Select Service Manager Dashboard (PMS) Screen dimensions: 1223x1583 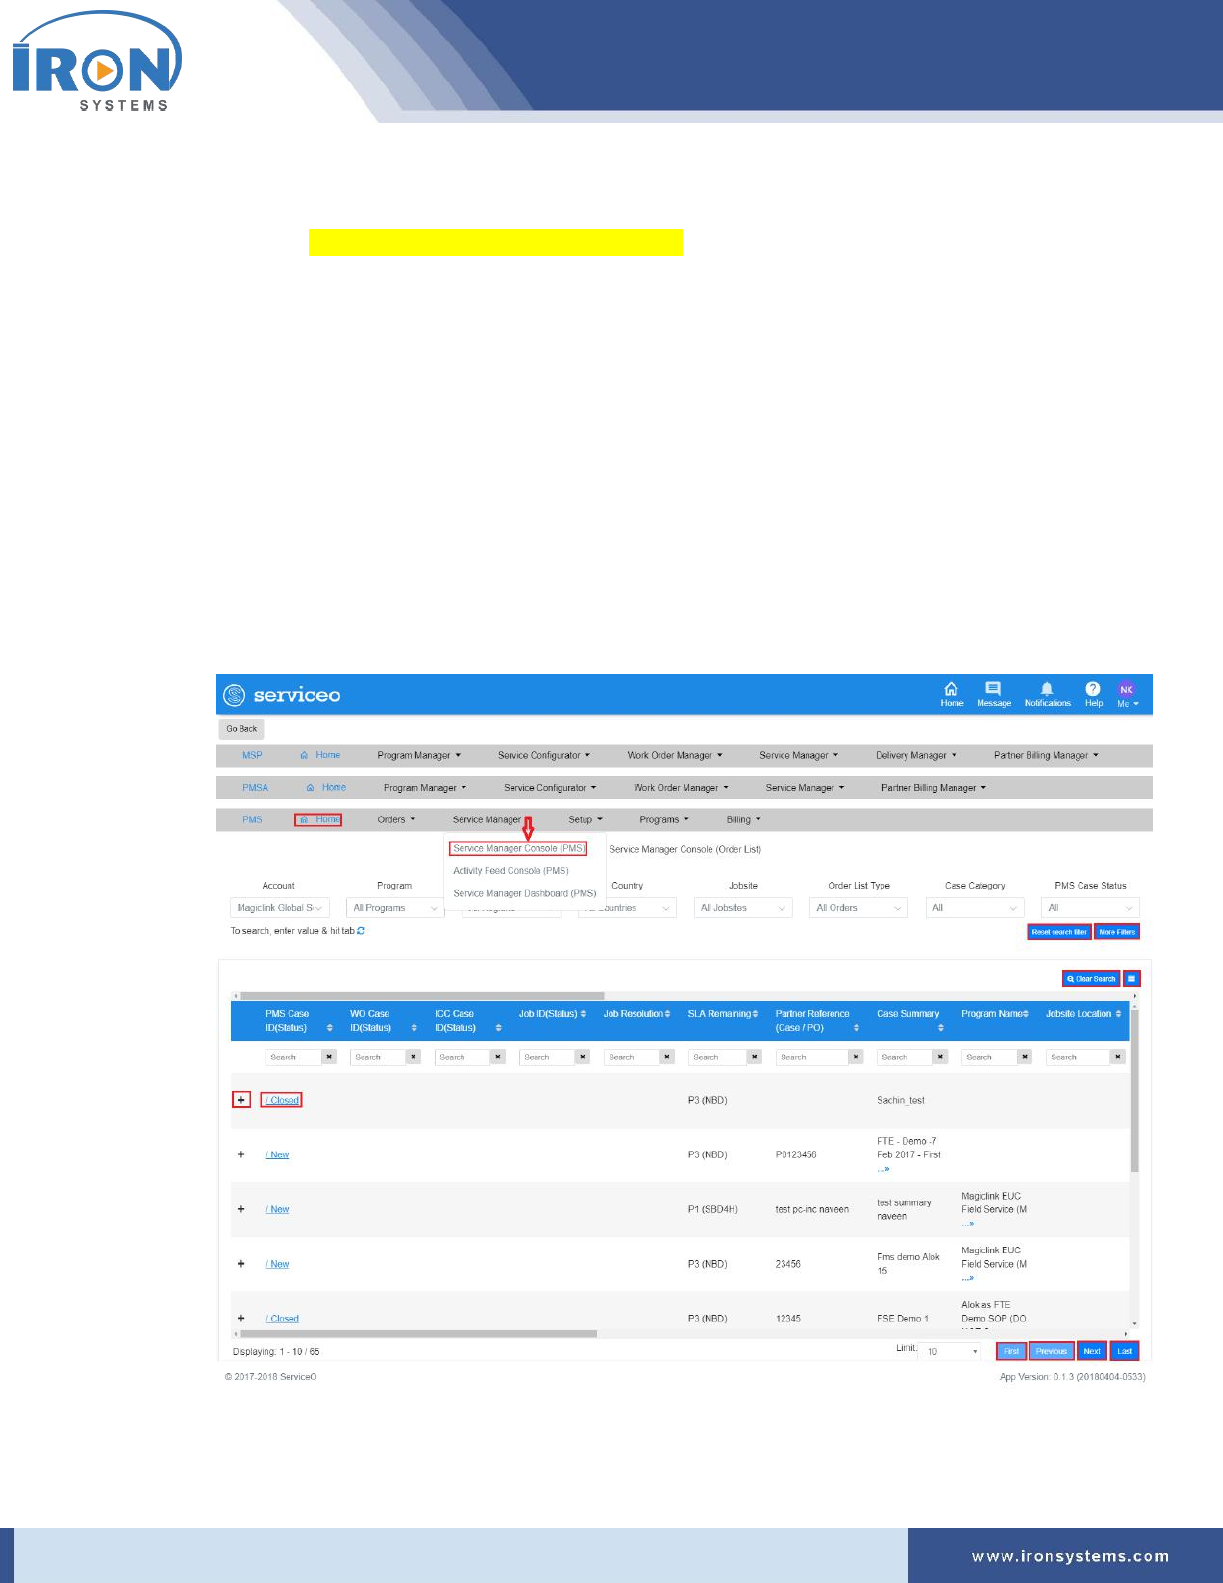tap(524, 894)
